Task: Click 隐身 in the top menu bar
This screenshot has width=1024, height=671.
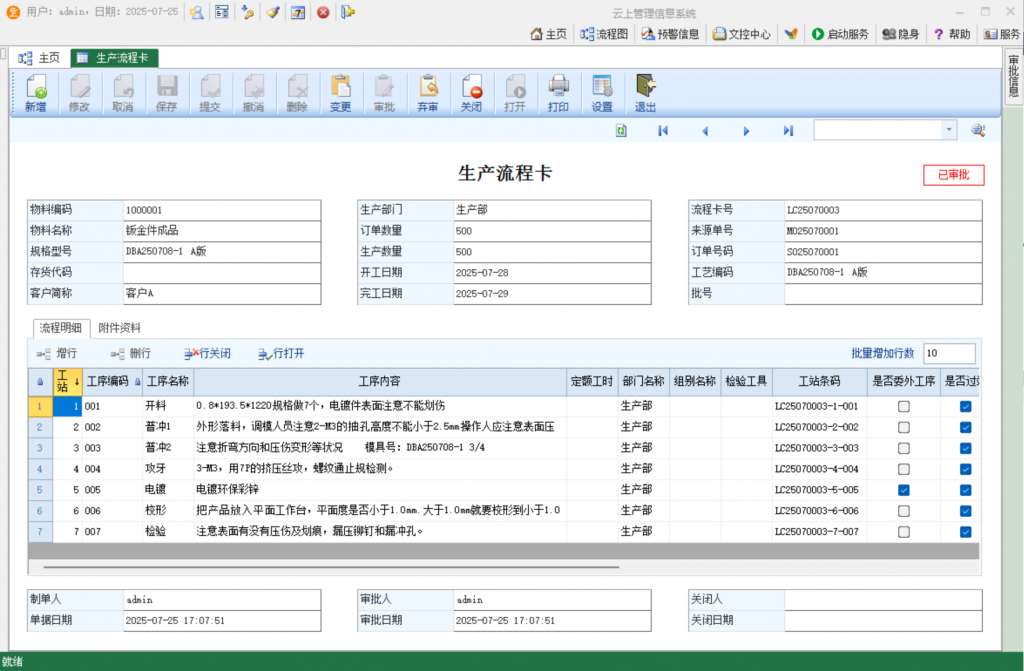Action: (x=901, y=34)
